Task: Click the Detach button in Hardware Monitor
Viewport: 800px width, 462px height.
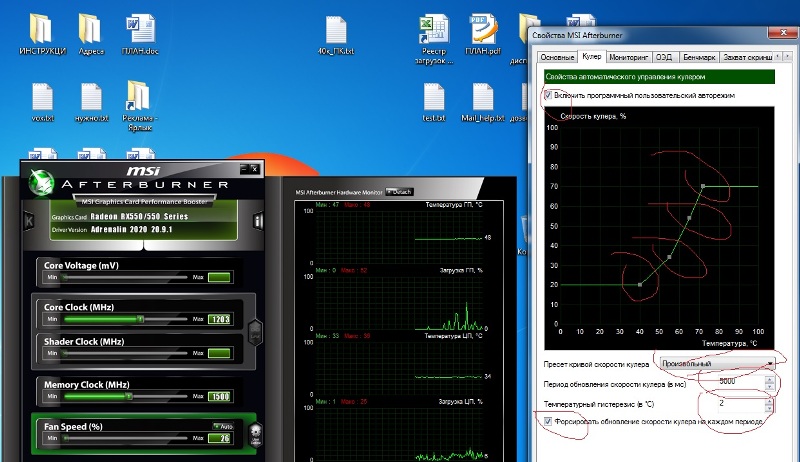Action: 399,192
